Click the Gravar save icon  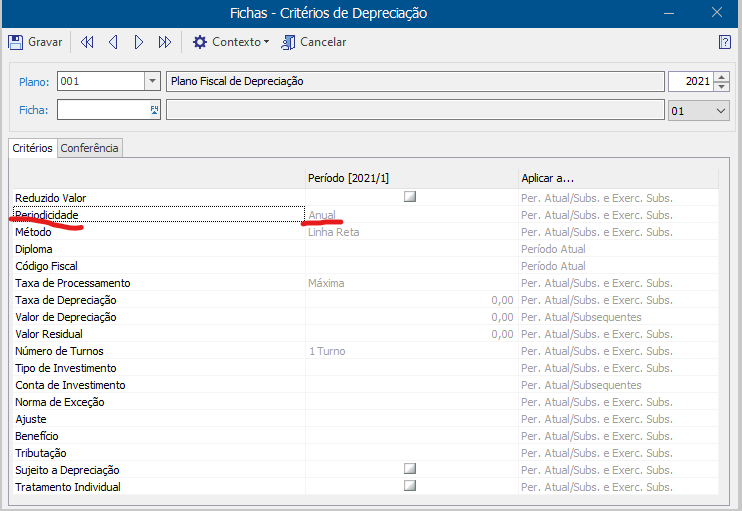pos(16,42)
